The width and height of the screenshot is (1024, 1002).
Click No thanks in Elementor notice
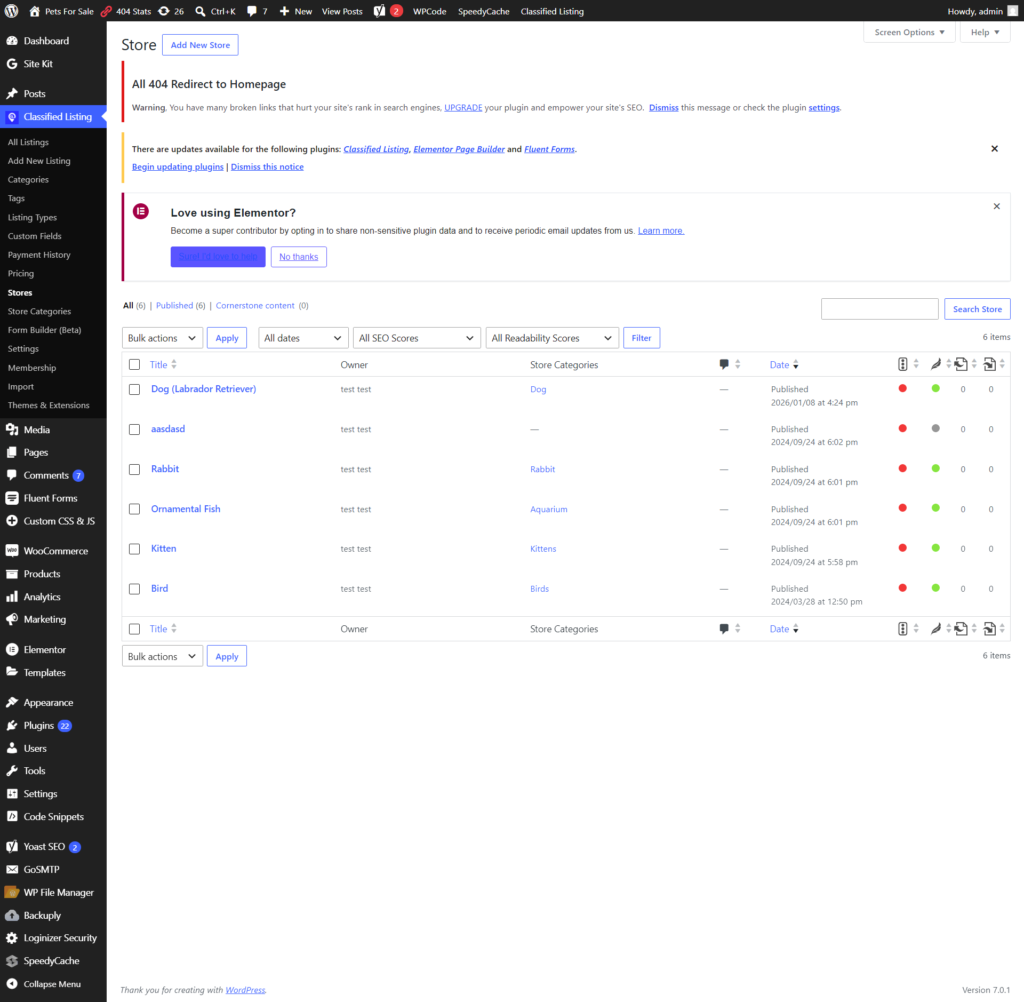coord(298,257)
